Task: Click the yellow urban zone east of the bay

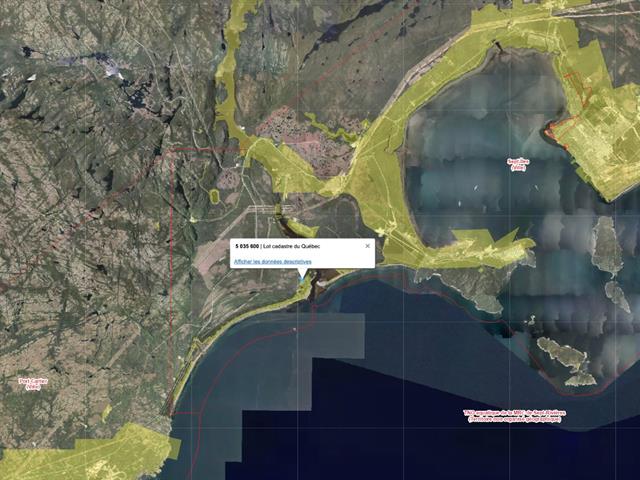Action: (600, 150)
